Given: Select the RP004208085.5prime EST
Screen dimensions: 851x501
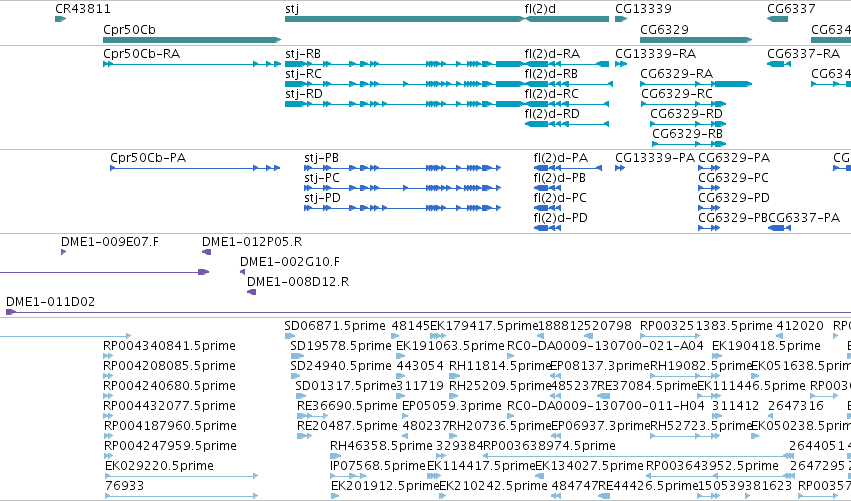Looking at the screenshot, I should click(107, 376).
